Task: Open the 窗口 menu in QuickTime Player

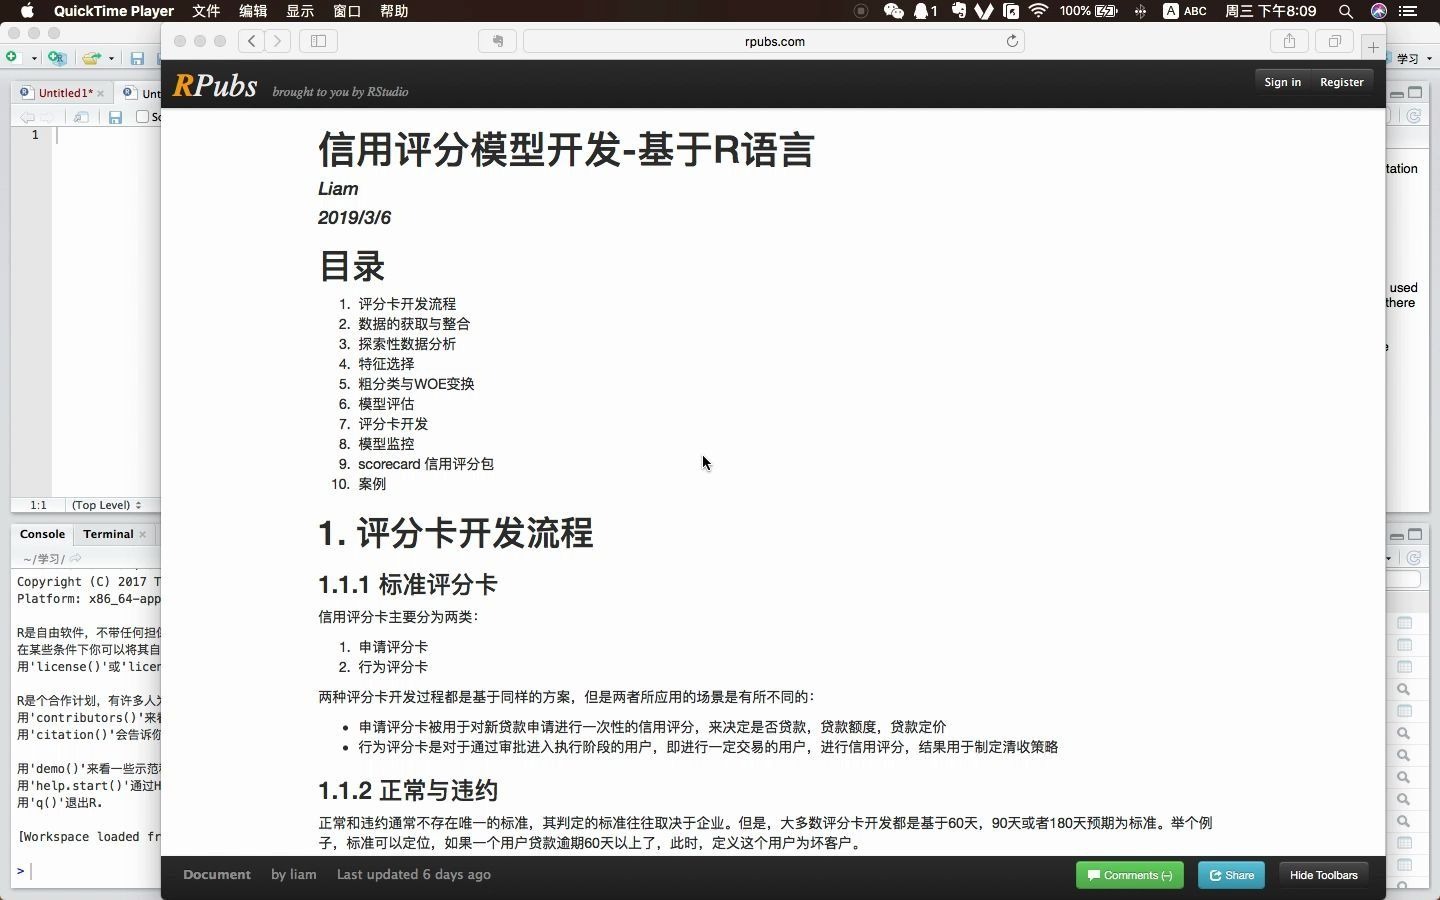Action: [346, 11]
